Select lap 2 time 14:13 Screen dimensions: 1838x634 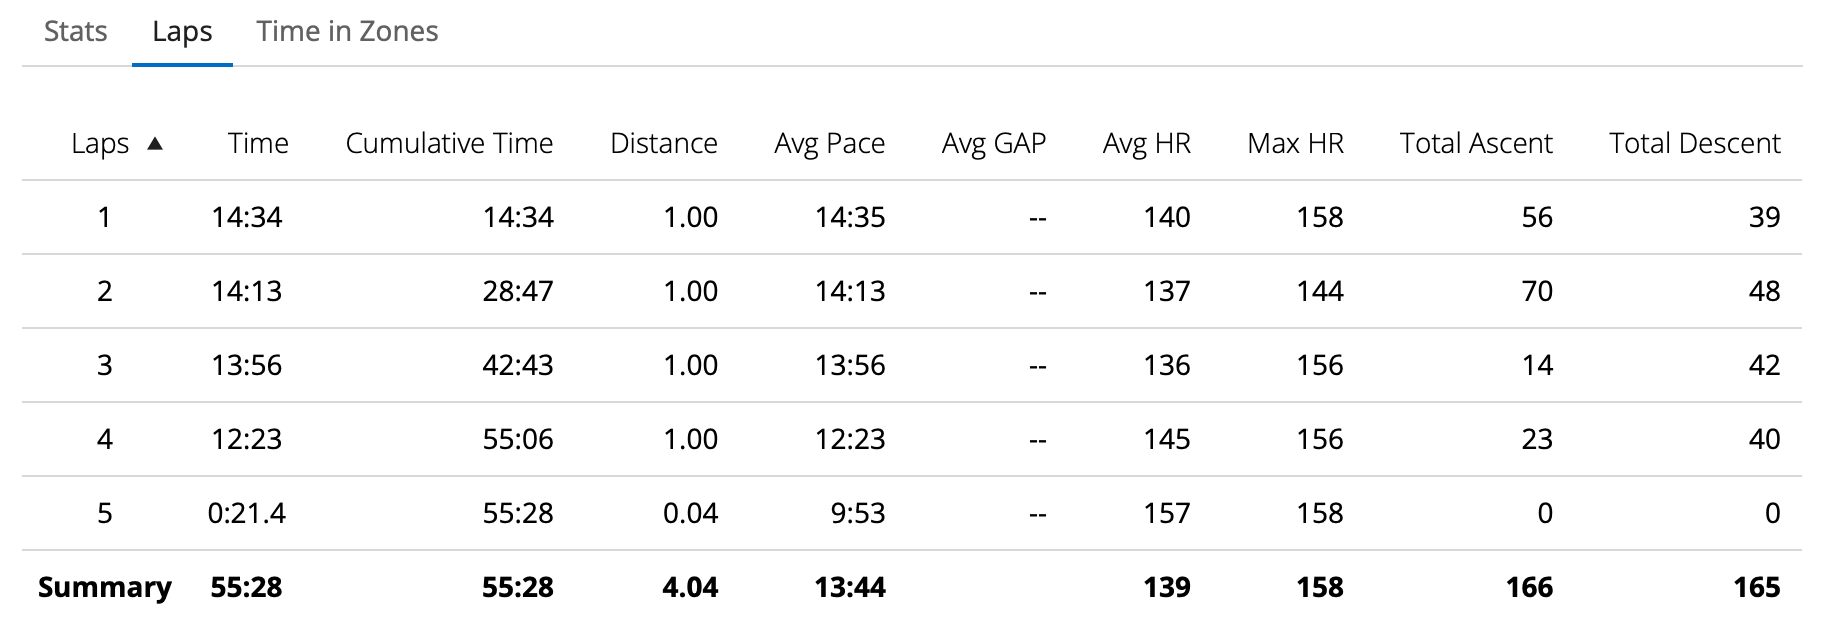coord(247,292)
